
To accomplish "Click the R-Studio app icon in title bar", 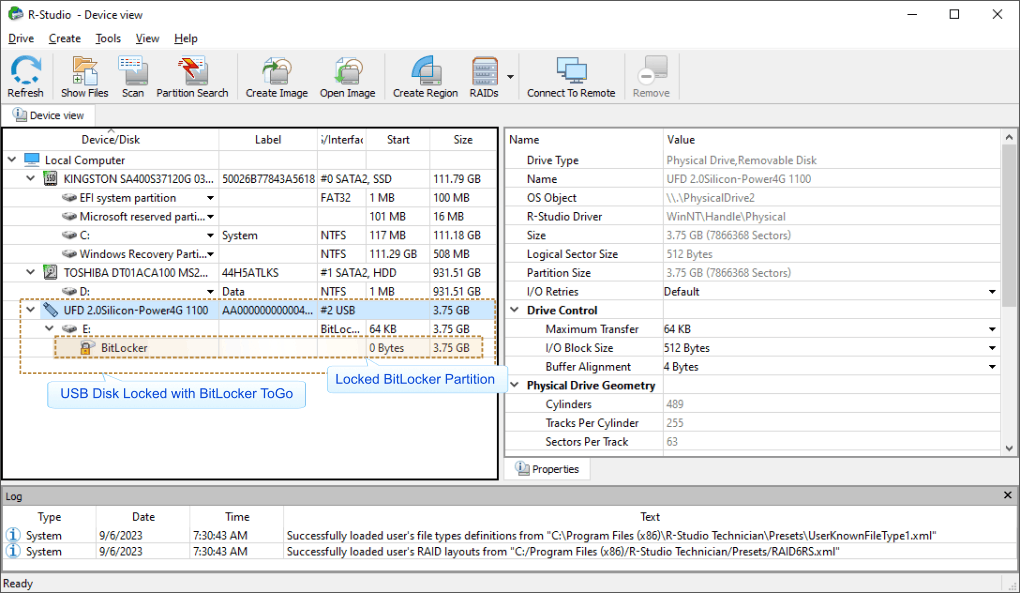I will pyautogui.click(x=15, y=14).
